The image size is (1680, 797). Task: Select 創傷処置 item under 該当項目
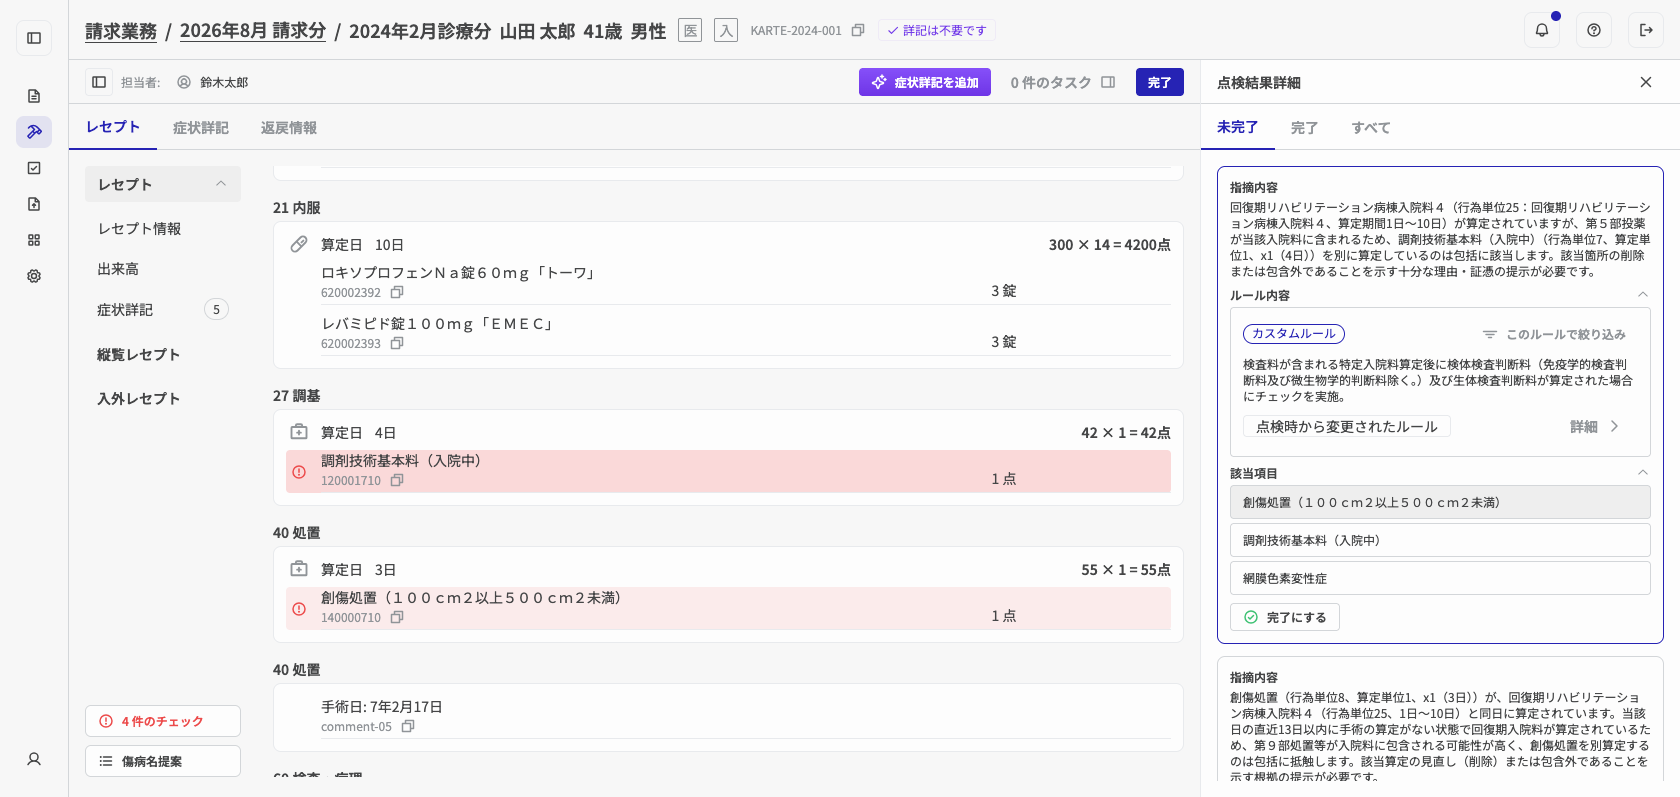(1440, 502)
